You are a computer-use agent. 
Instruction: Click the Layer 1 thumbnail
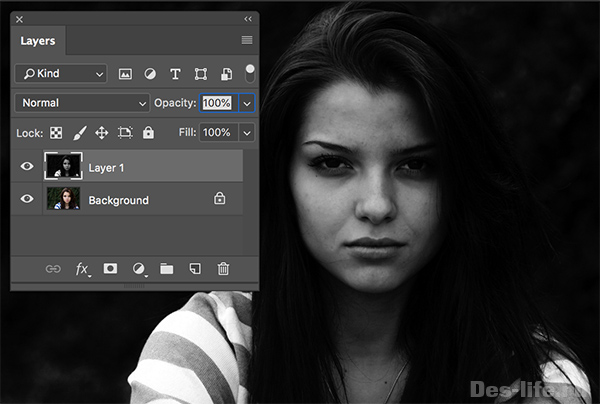(x=62, y=167)
